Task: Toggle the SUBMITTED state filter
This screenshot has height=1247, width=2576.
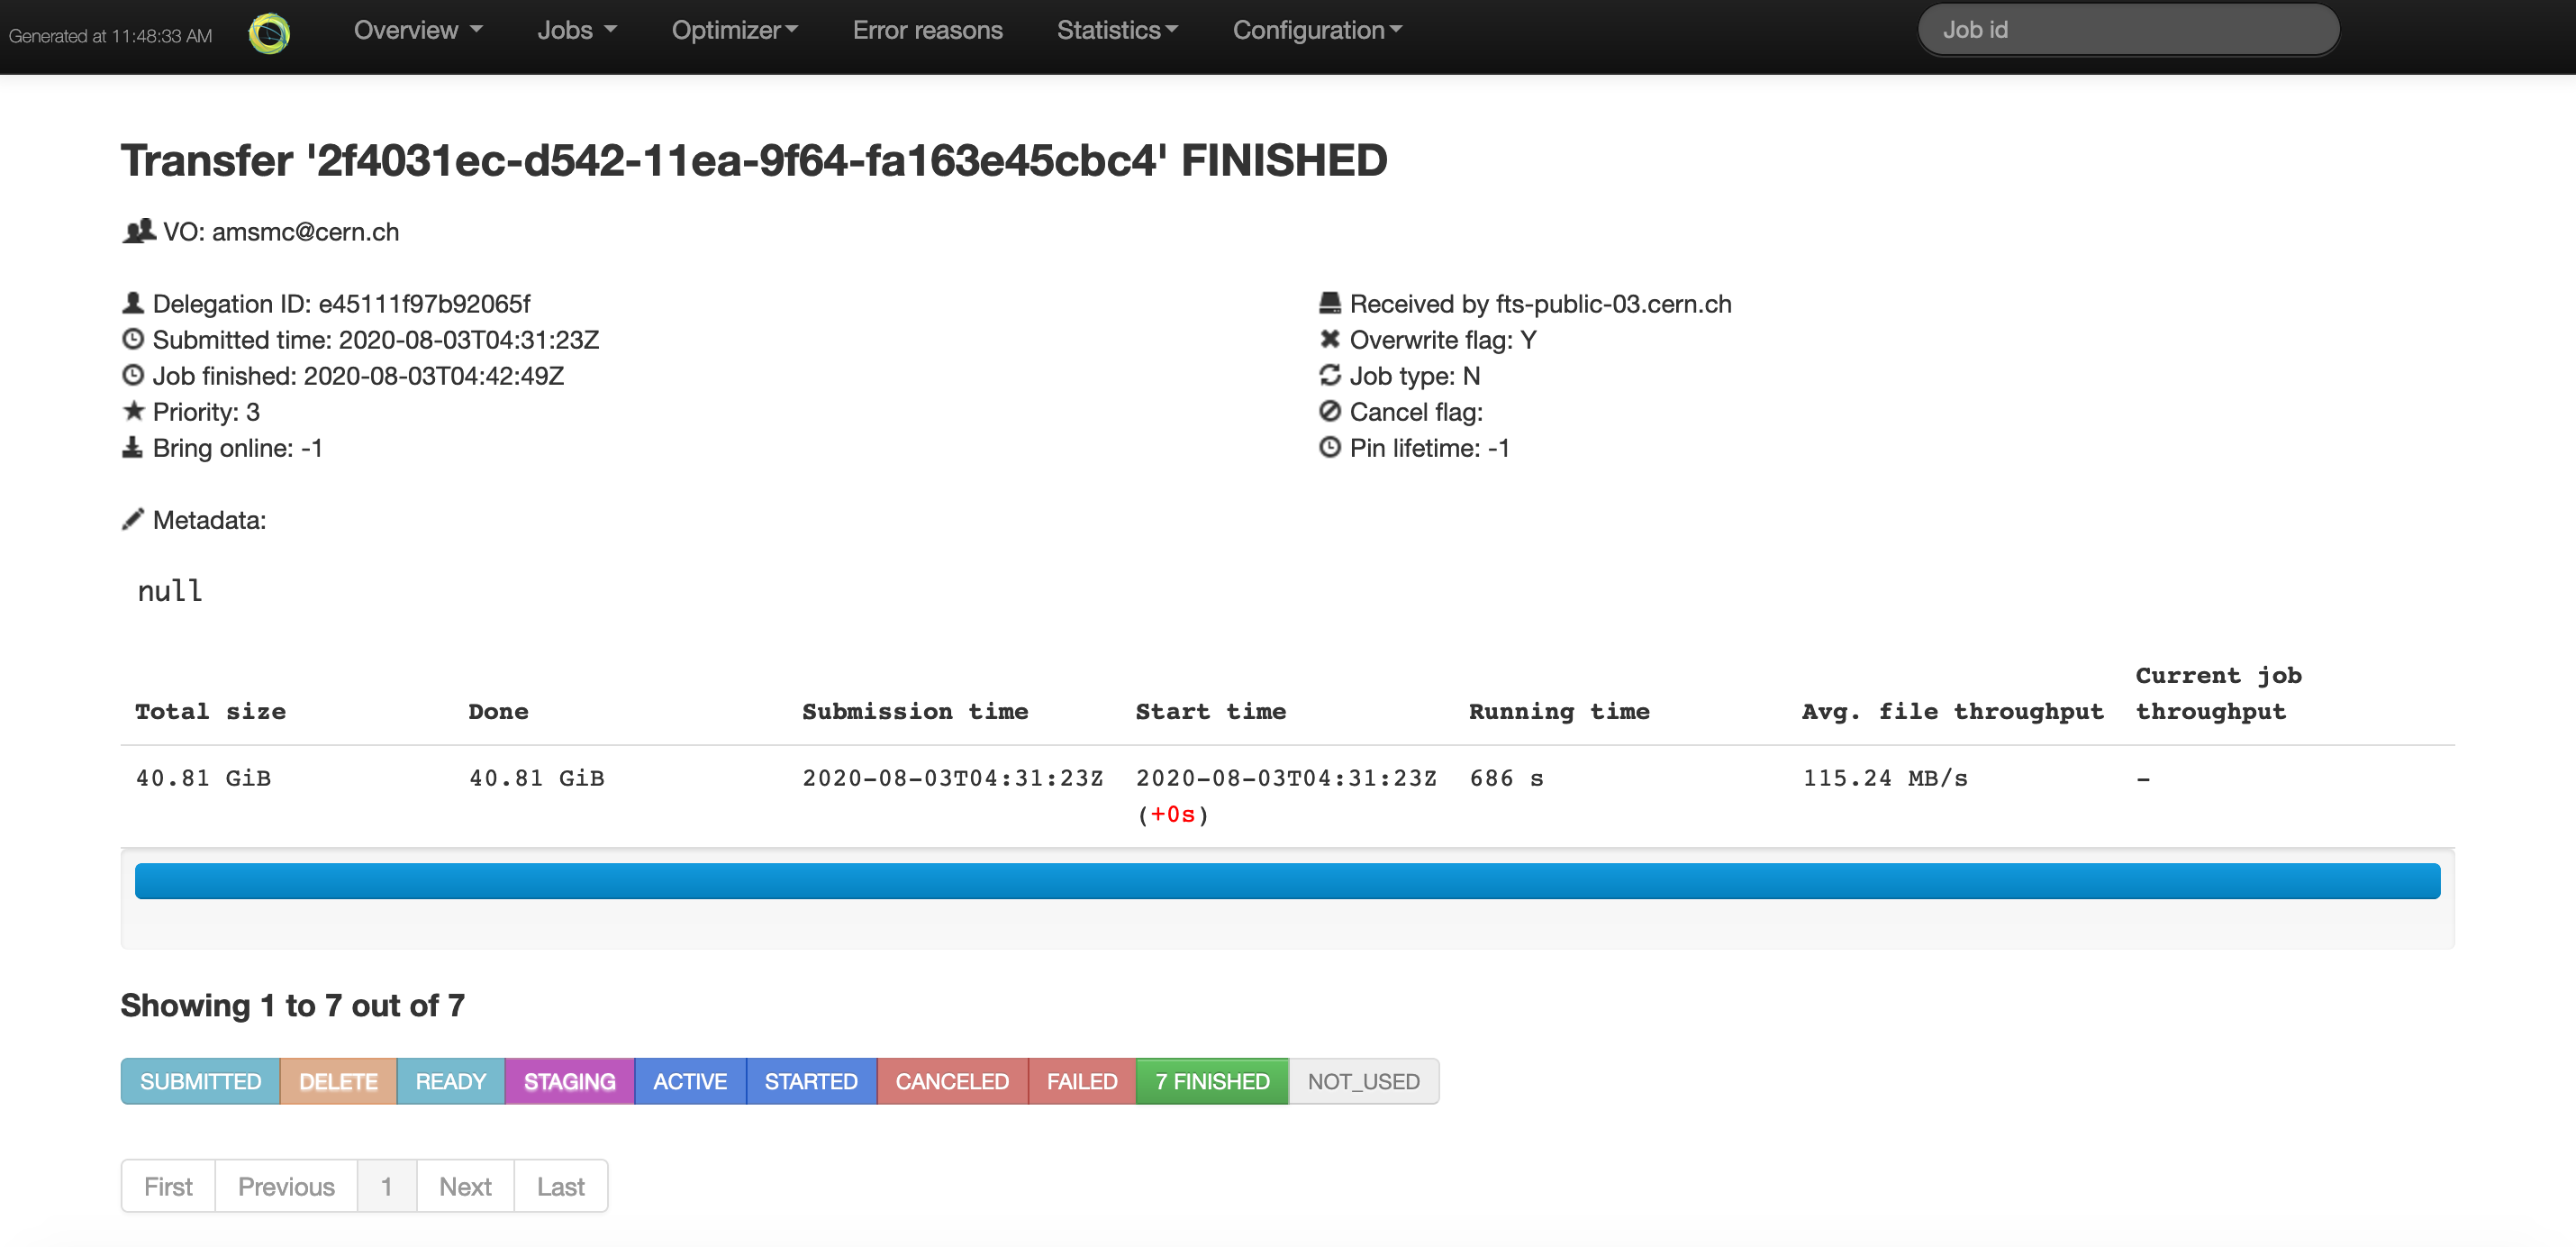Action: click(x=200, y=1081)
